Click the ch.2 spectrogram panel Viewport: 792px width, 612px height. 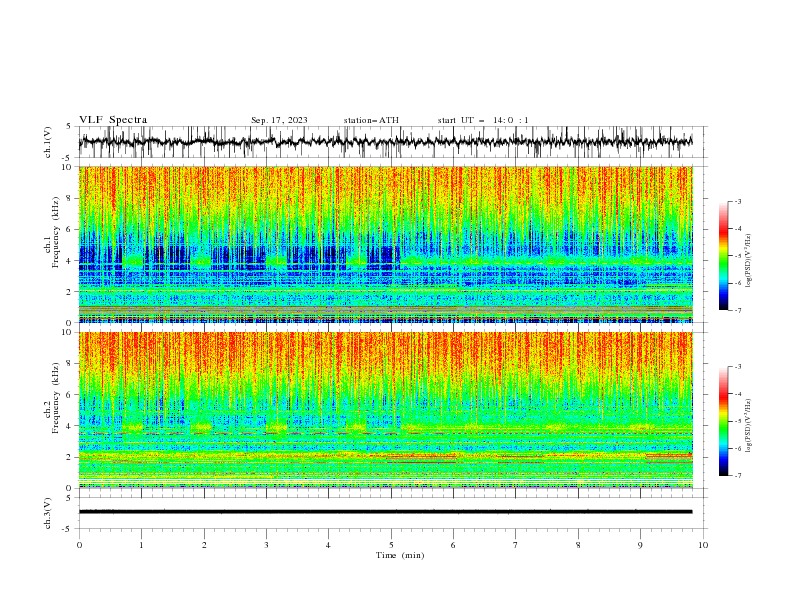point(385,410)
